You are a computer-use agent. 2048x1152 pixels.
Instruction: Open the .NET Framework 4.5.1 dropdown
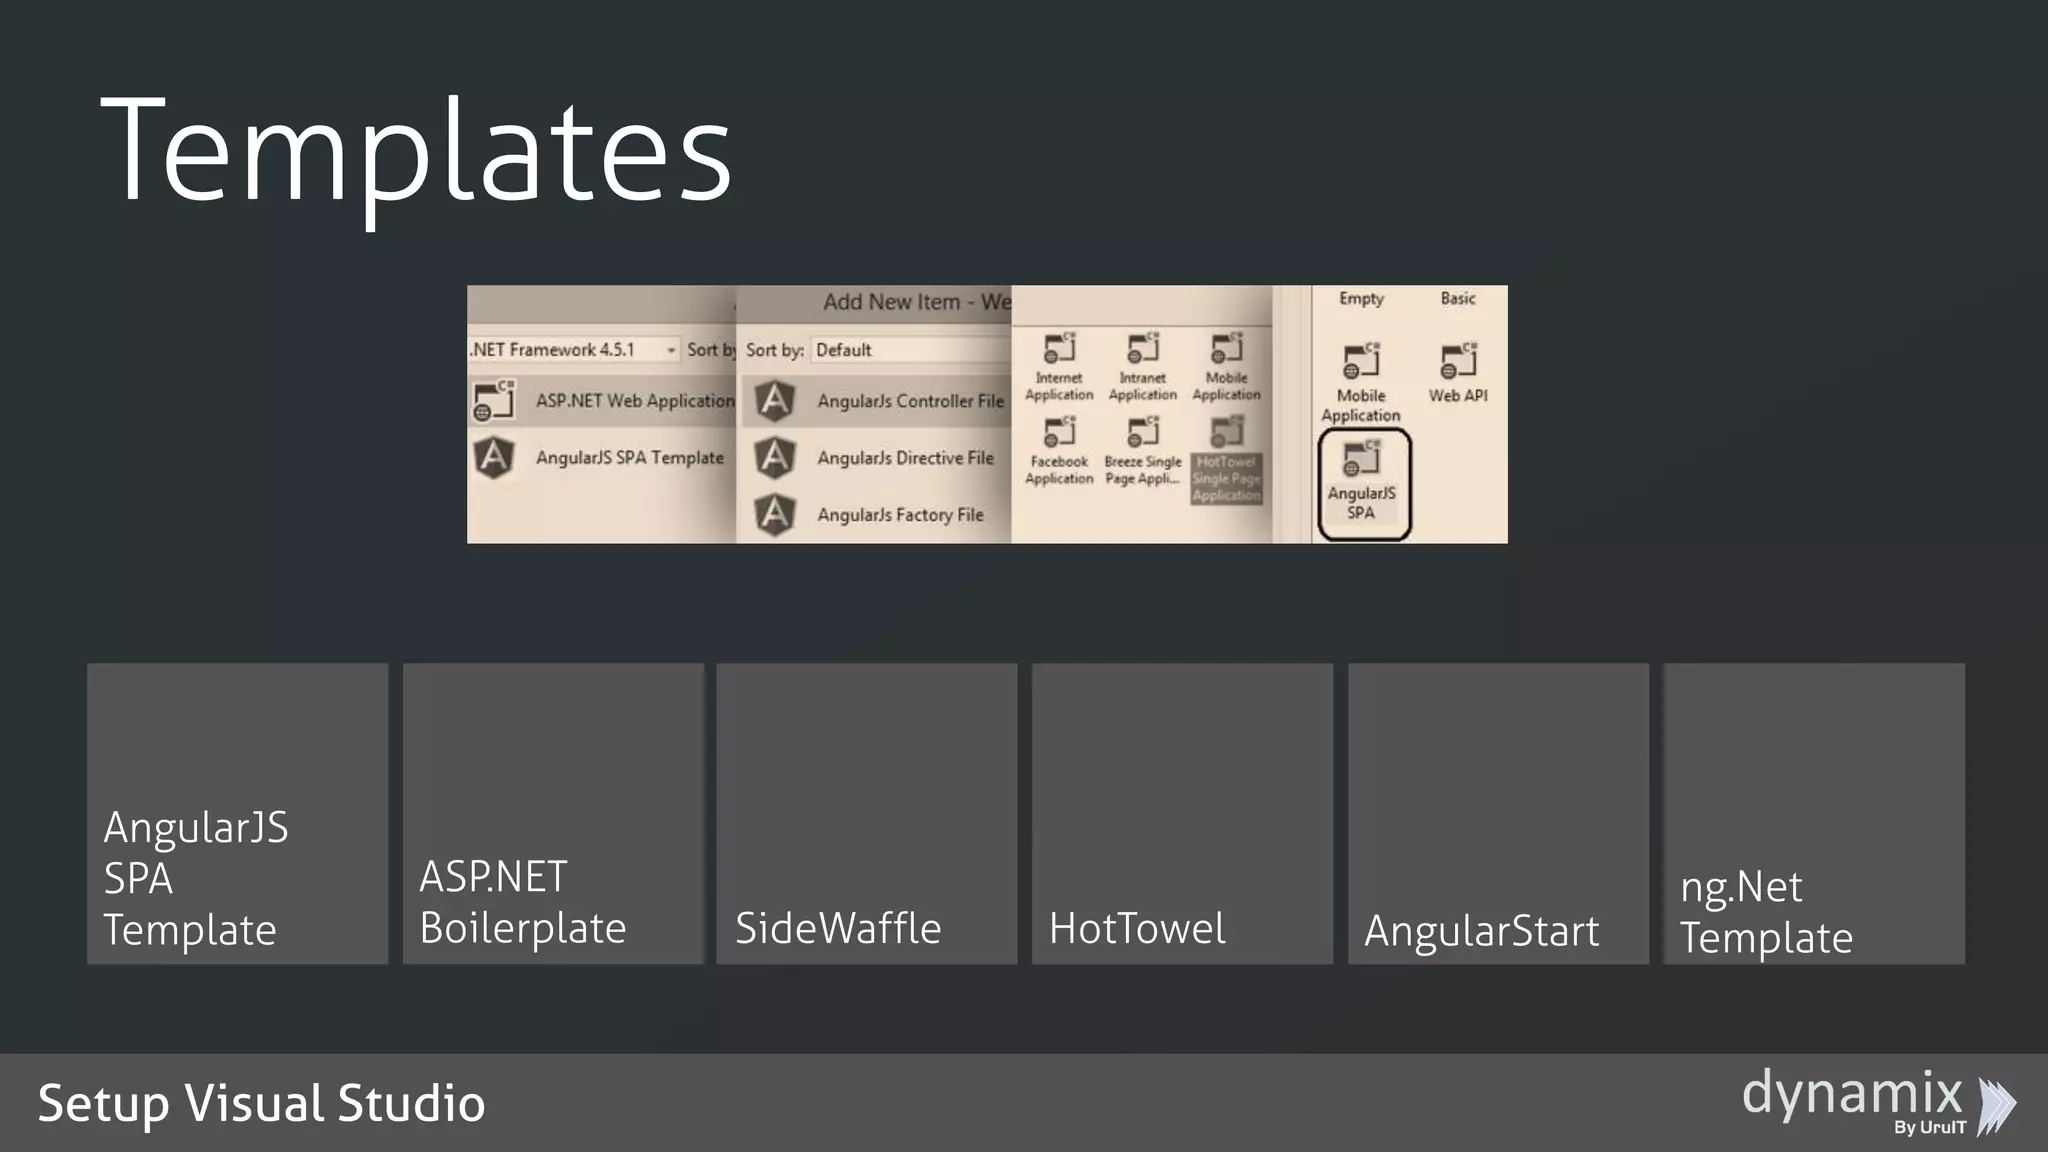click(574, 349)
